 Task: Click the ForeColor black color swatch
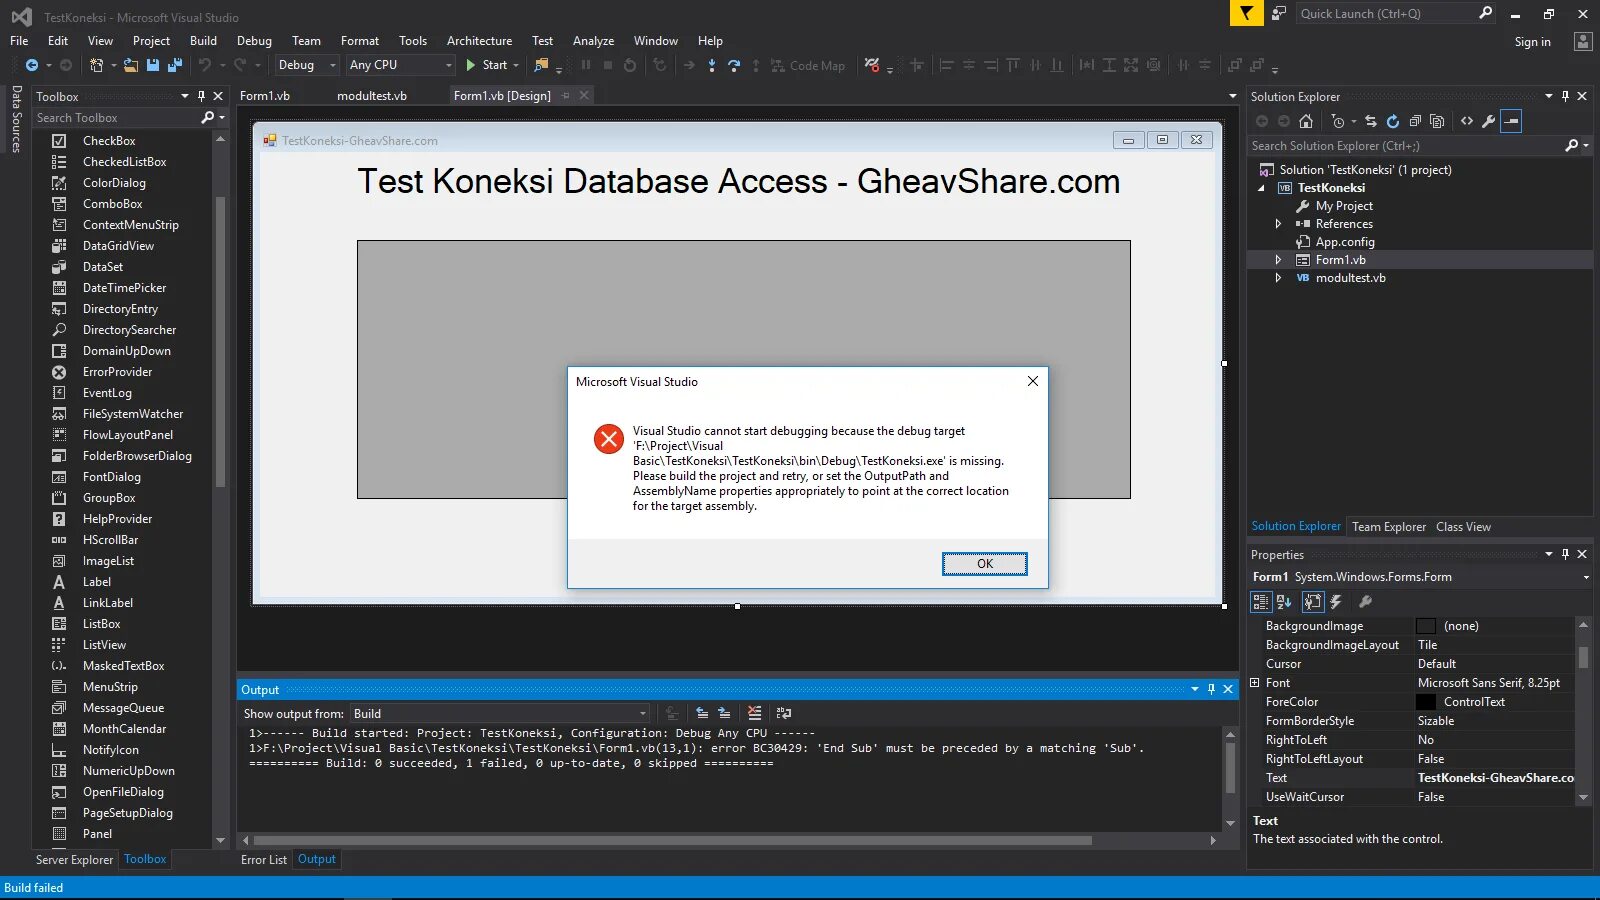[x=1426, y=702]
